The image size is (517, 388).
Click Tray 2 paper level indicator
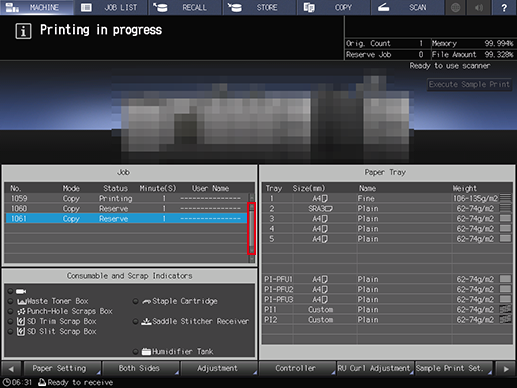pos(506,209)
